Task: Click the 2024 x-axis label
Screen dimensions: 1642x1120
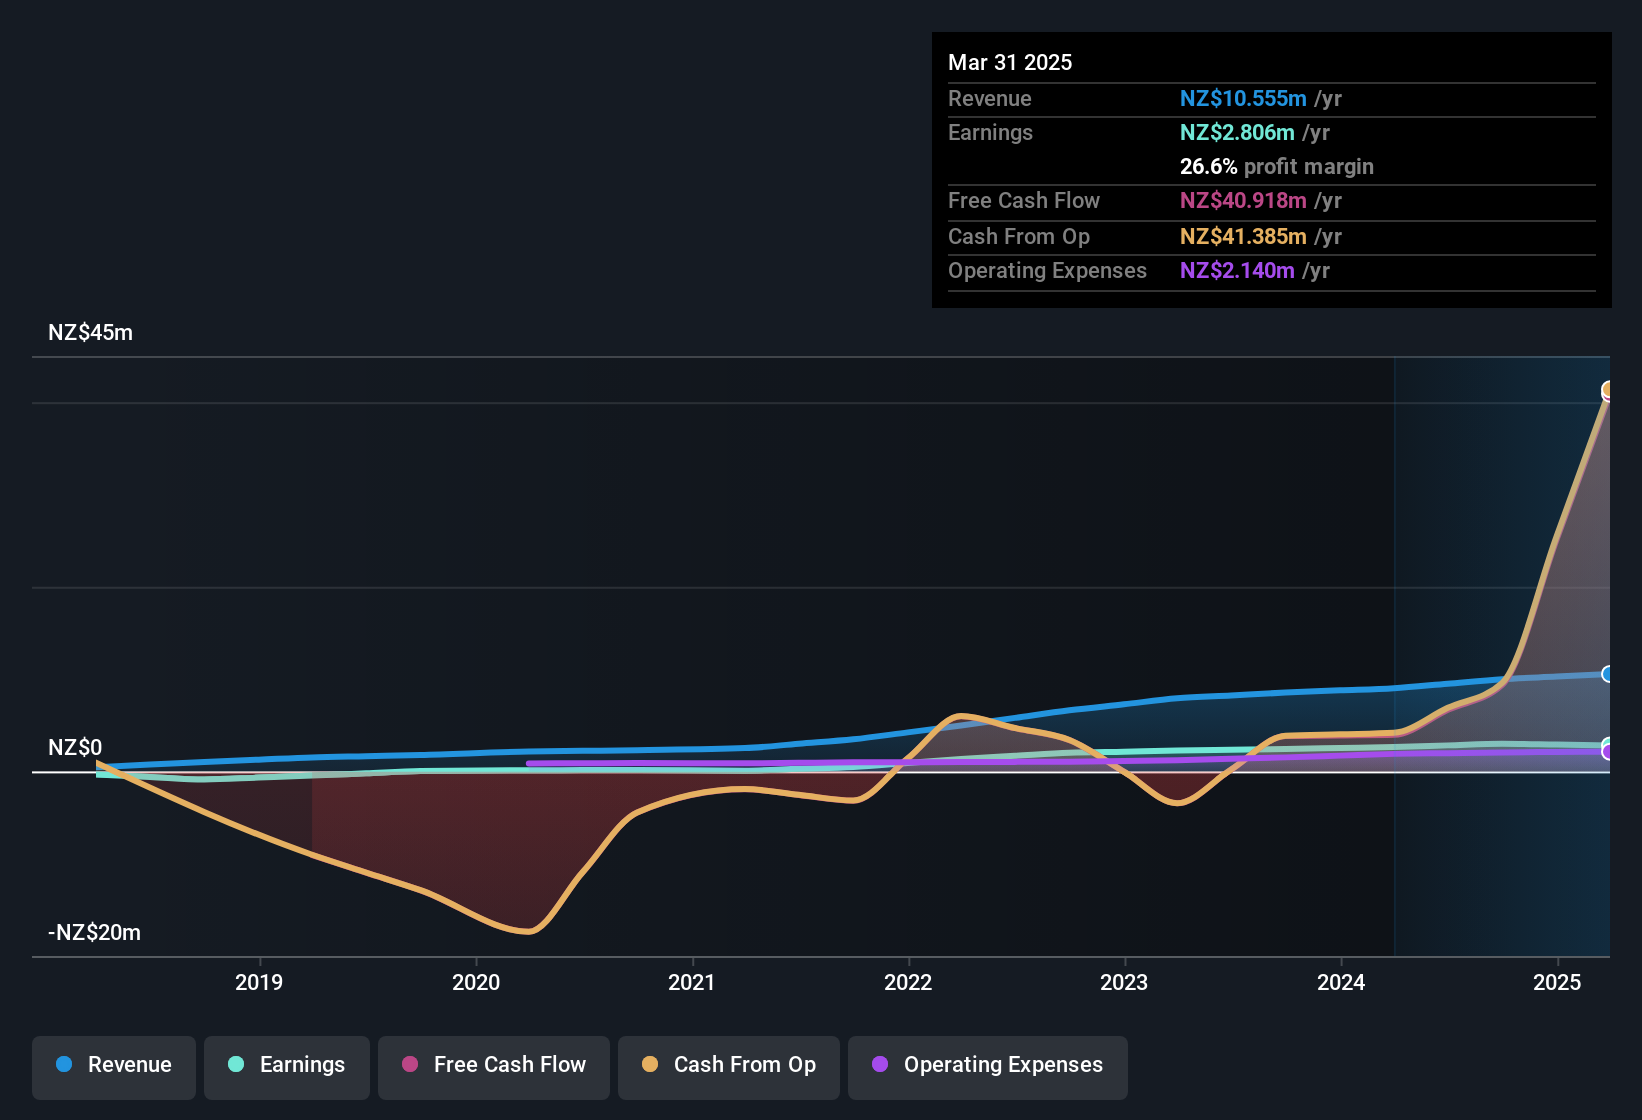Action: (x=1341, y=982)
